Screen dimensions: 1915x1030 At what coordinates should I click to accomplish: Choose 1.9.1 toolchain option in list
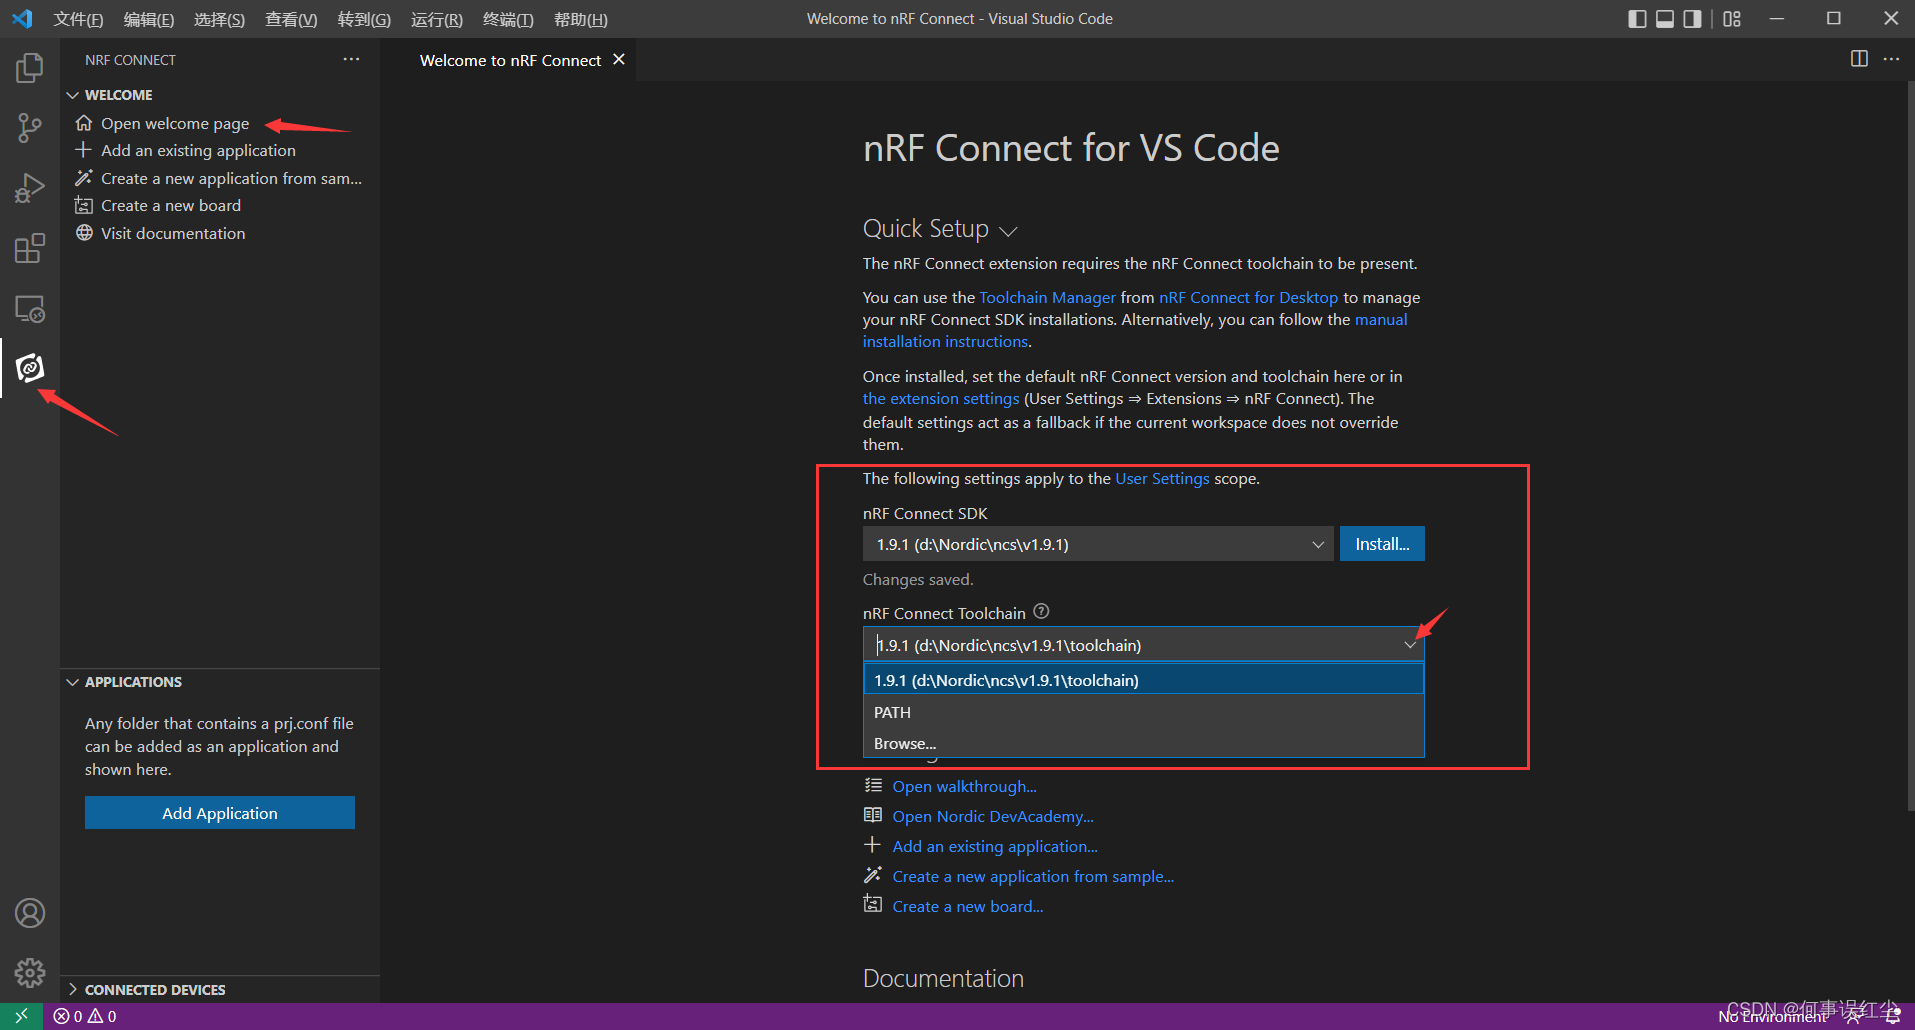(1143, 680)
